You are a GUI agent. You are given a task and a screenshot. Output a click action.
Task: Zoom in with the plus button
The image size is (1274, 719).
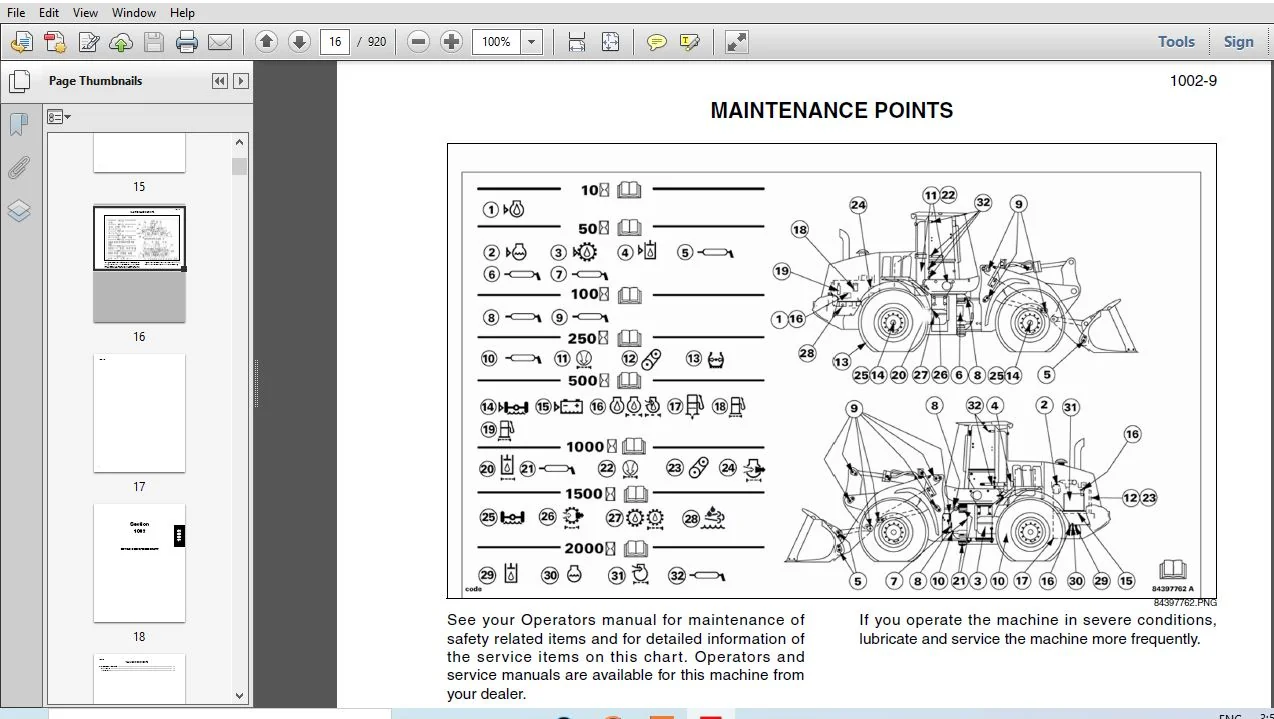452,42
